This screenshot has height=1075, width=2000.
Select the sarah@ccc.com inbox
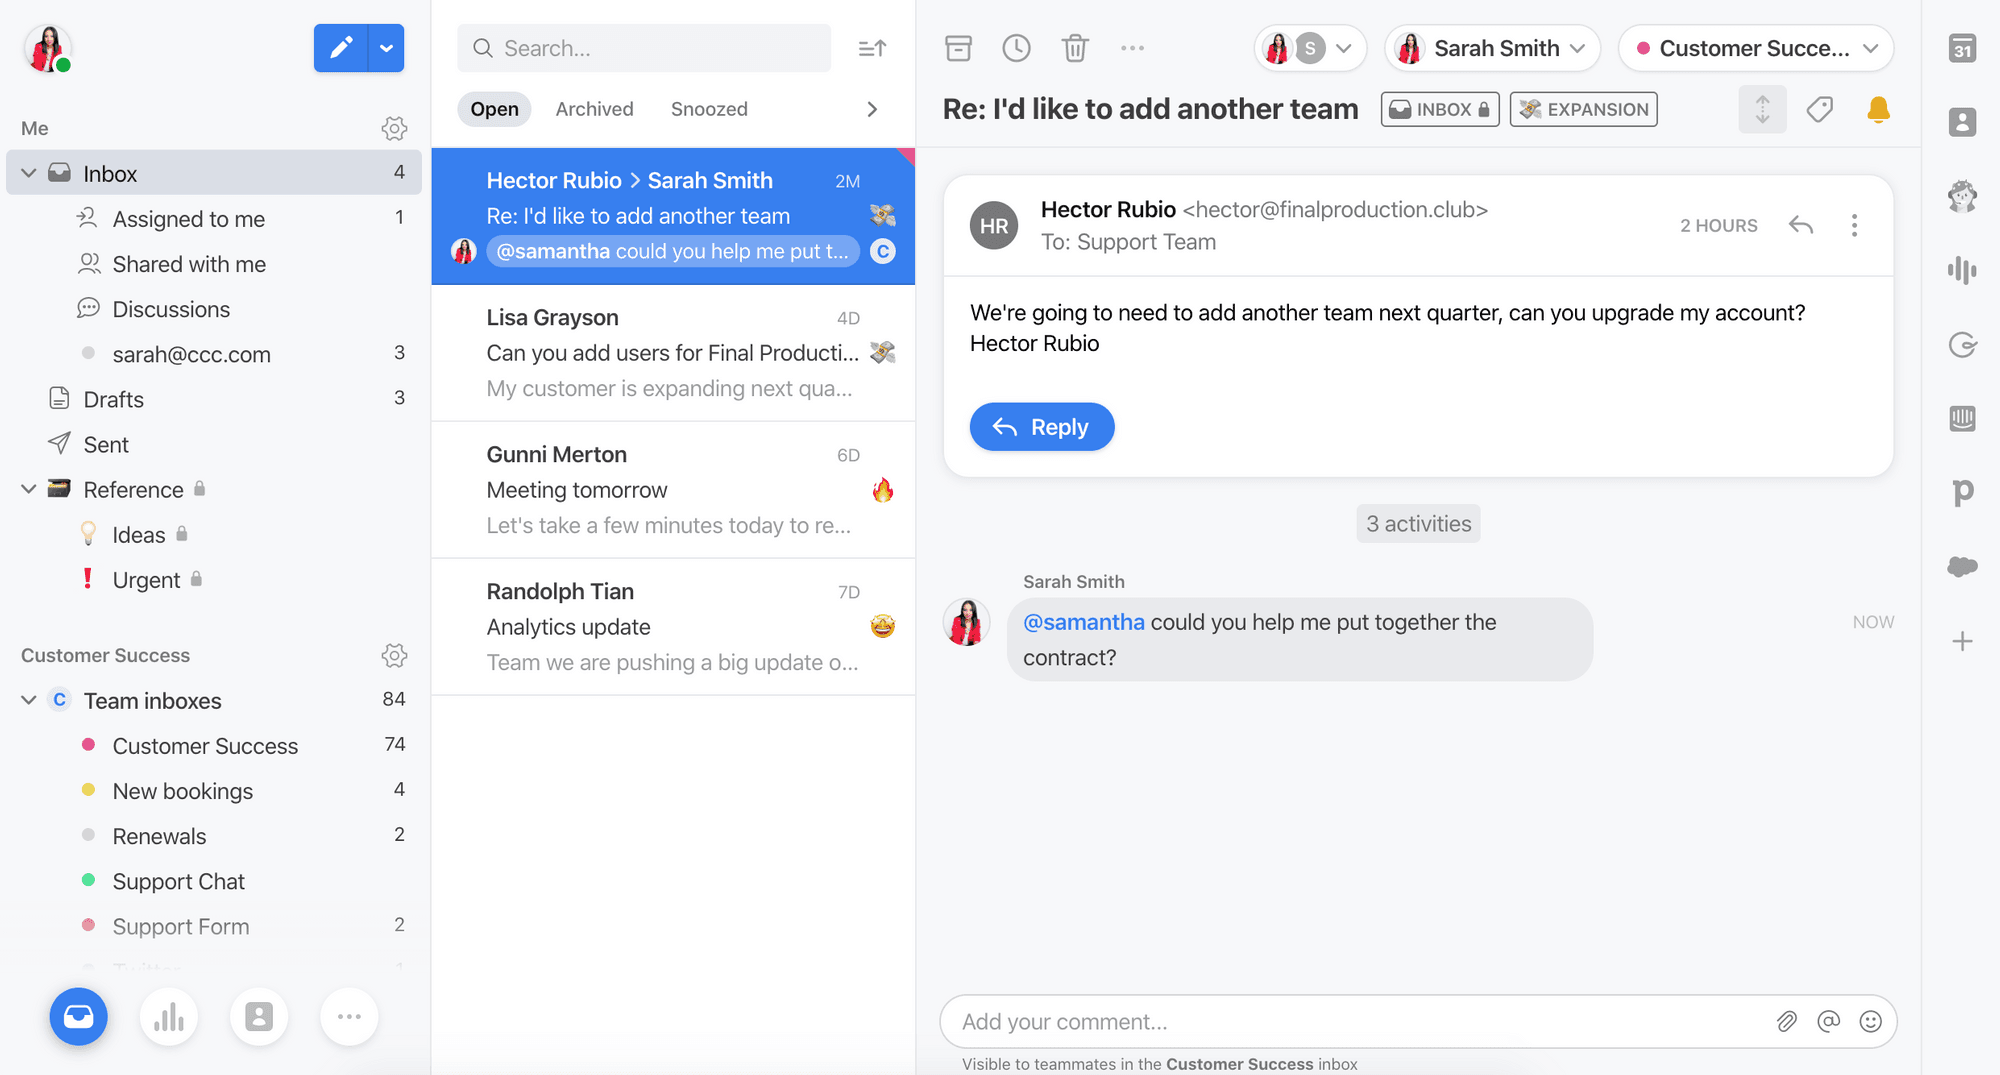(214, 354)
